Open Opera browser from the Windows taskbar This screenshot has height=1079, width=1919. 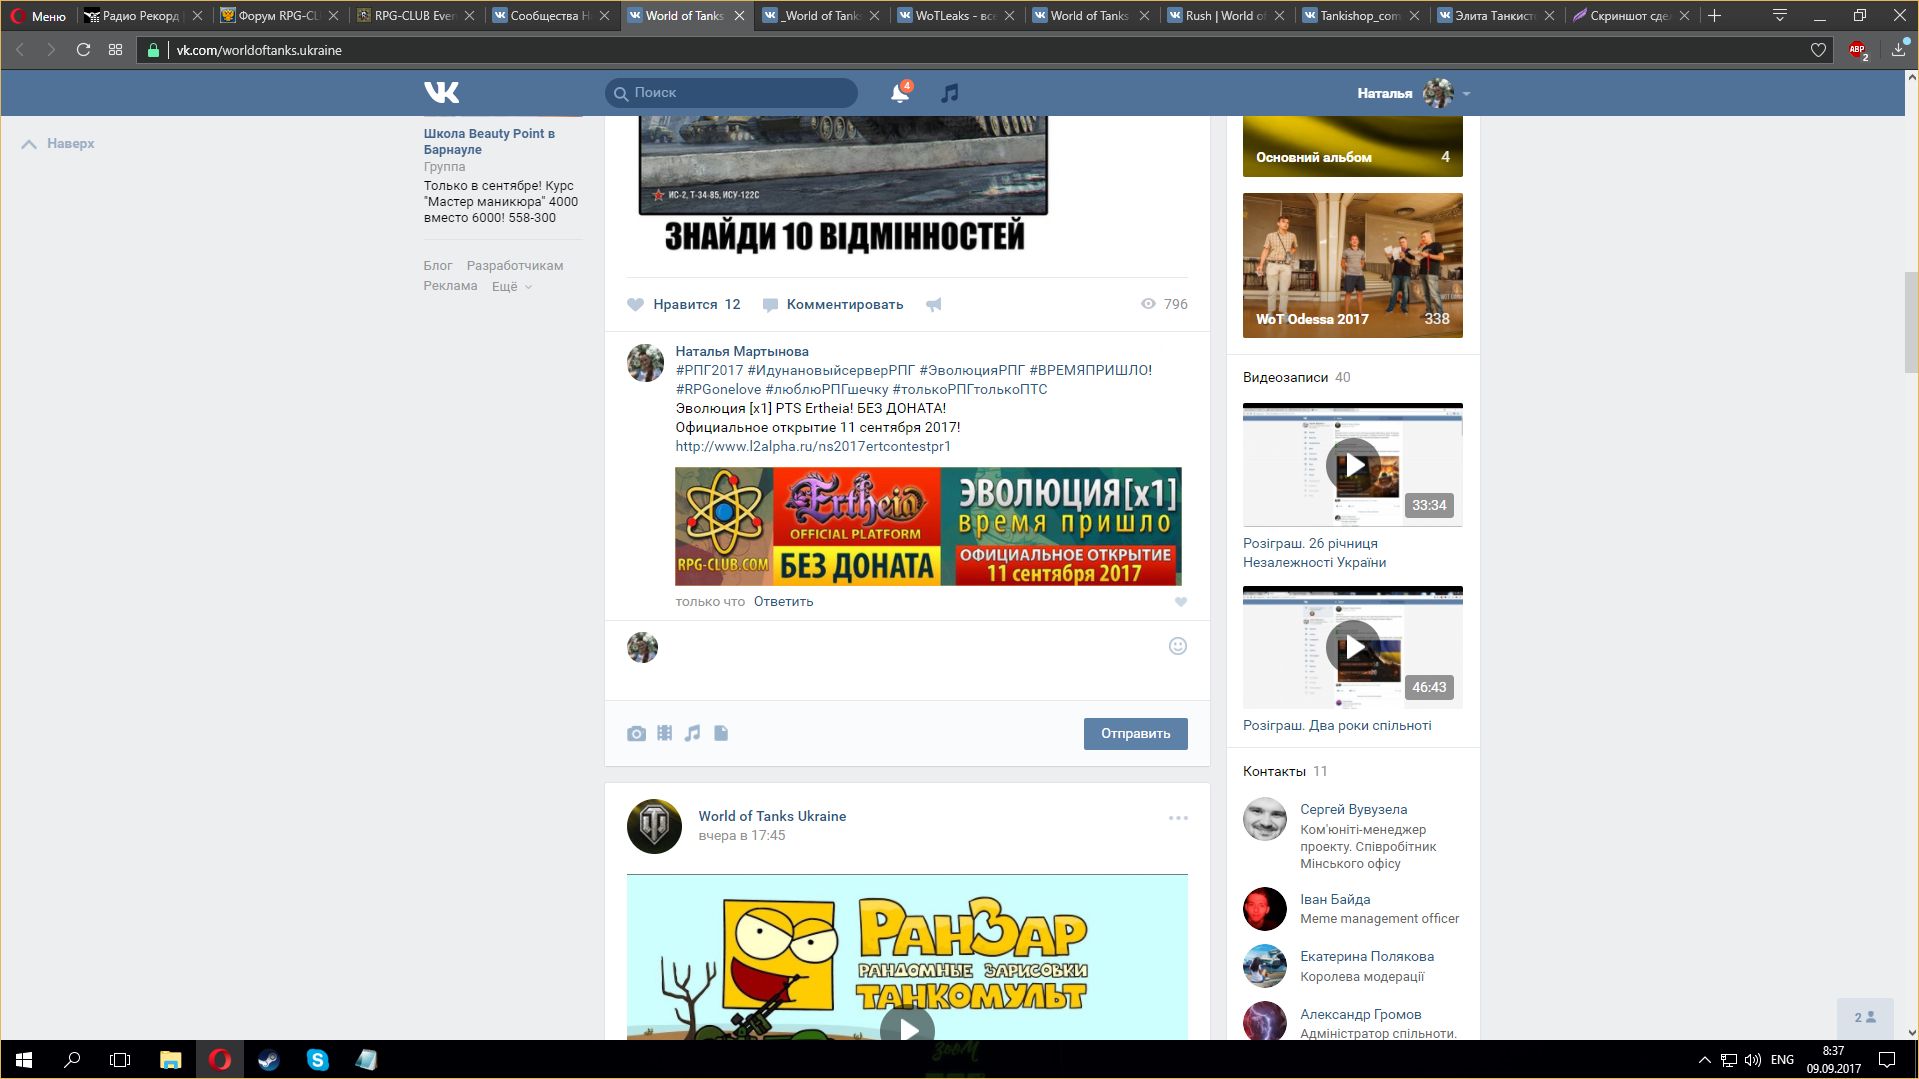coord(219,1060)
